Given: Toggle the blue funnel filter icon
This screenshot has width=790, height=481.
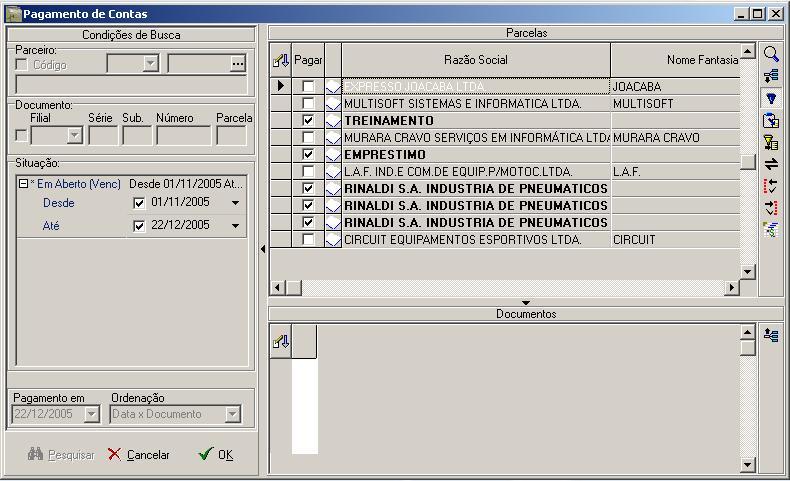Looking at the screenshot, I should click(771, 98).
